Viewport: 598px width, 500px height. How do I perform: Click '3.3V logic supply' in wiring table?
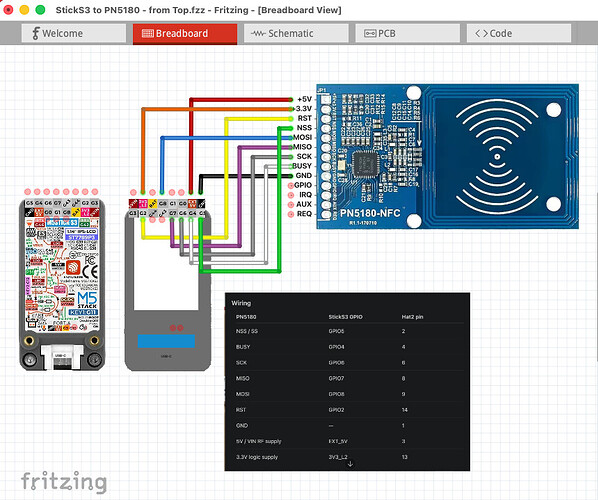[x=257, y=457]
